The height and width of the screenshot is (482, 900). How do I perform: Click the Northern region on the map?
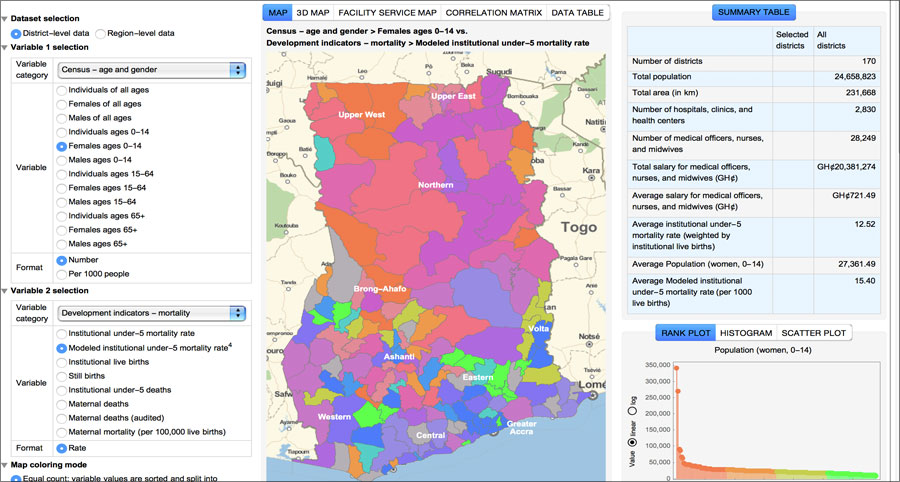pos(435,185)
